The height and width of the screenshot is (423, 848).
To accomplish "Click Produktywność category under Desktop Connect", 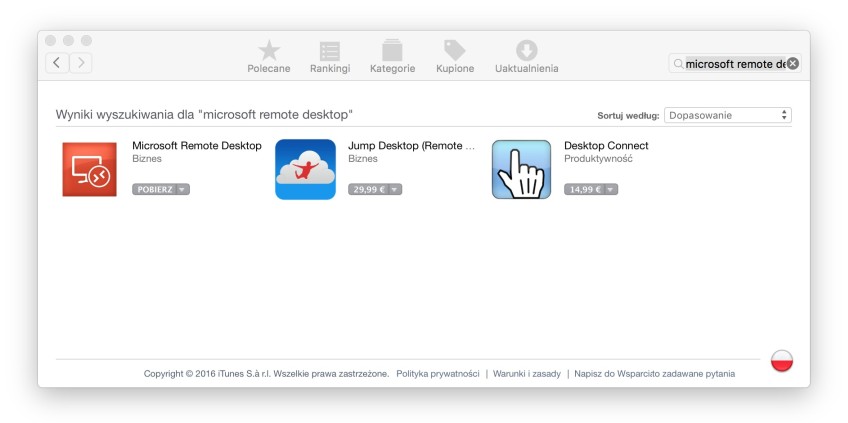I will click(x=598, y=159).
